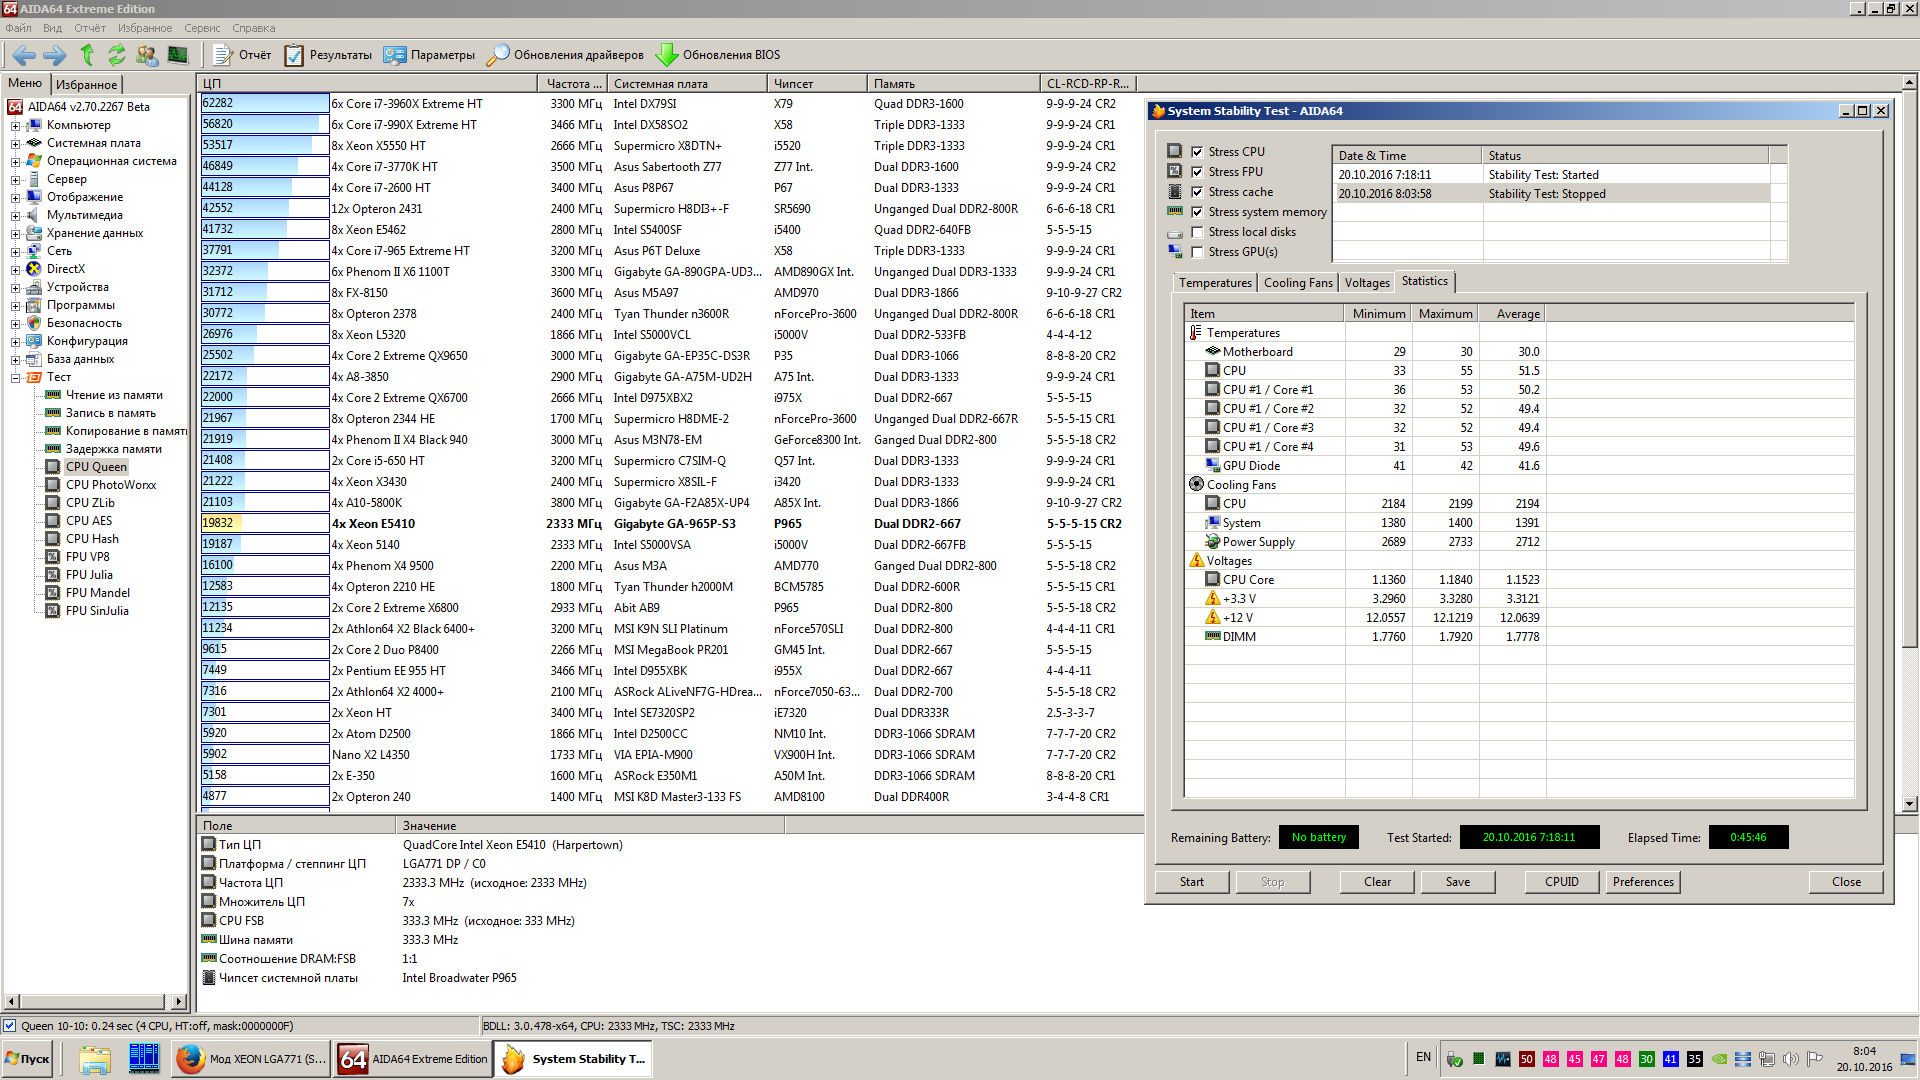Expand the Компьютер tree node
Viewport: 1920px width, 1080px height.
(x=15, y=126)
